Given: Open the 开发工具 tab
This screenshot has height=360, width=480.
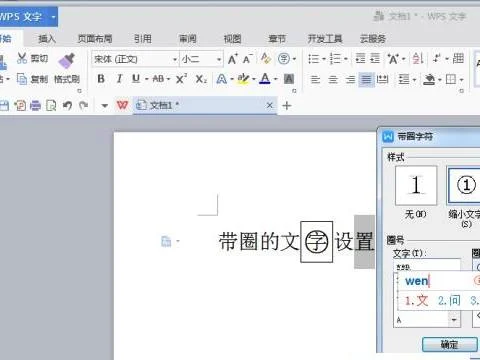Looking at the screenshot, I should [325, 39].
